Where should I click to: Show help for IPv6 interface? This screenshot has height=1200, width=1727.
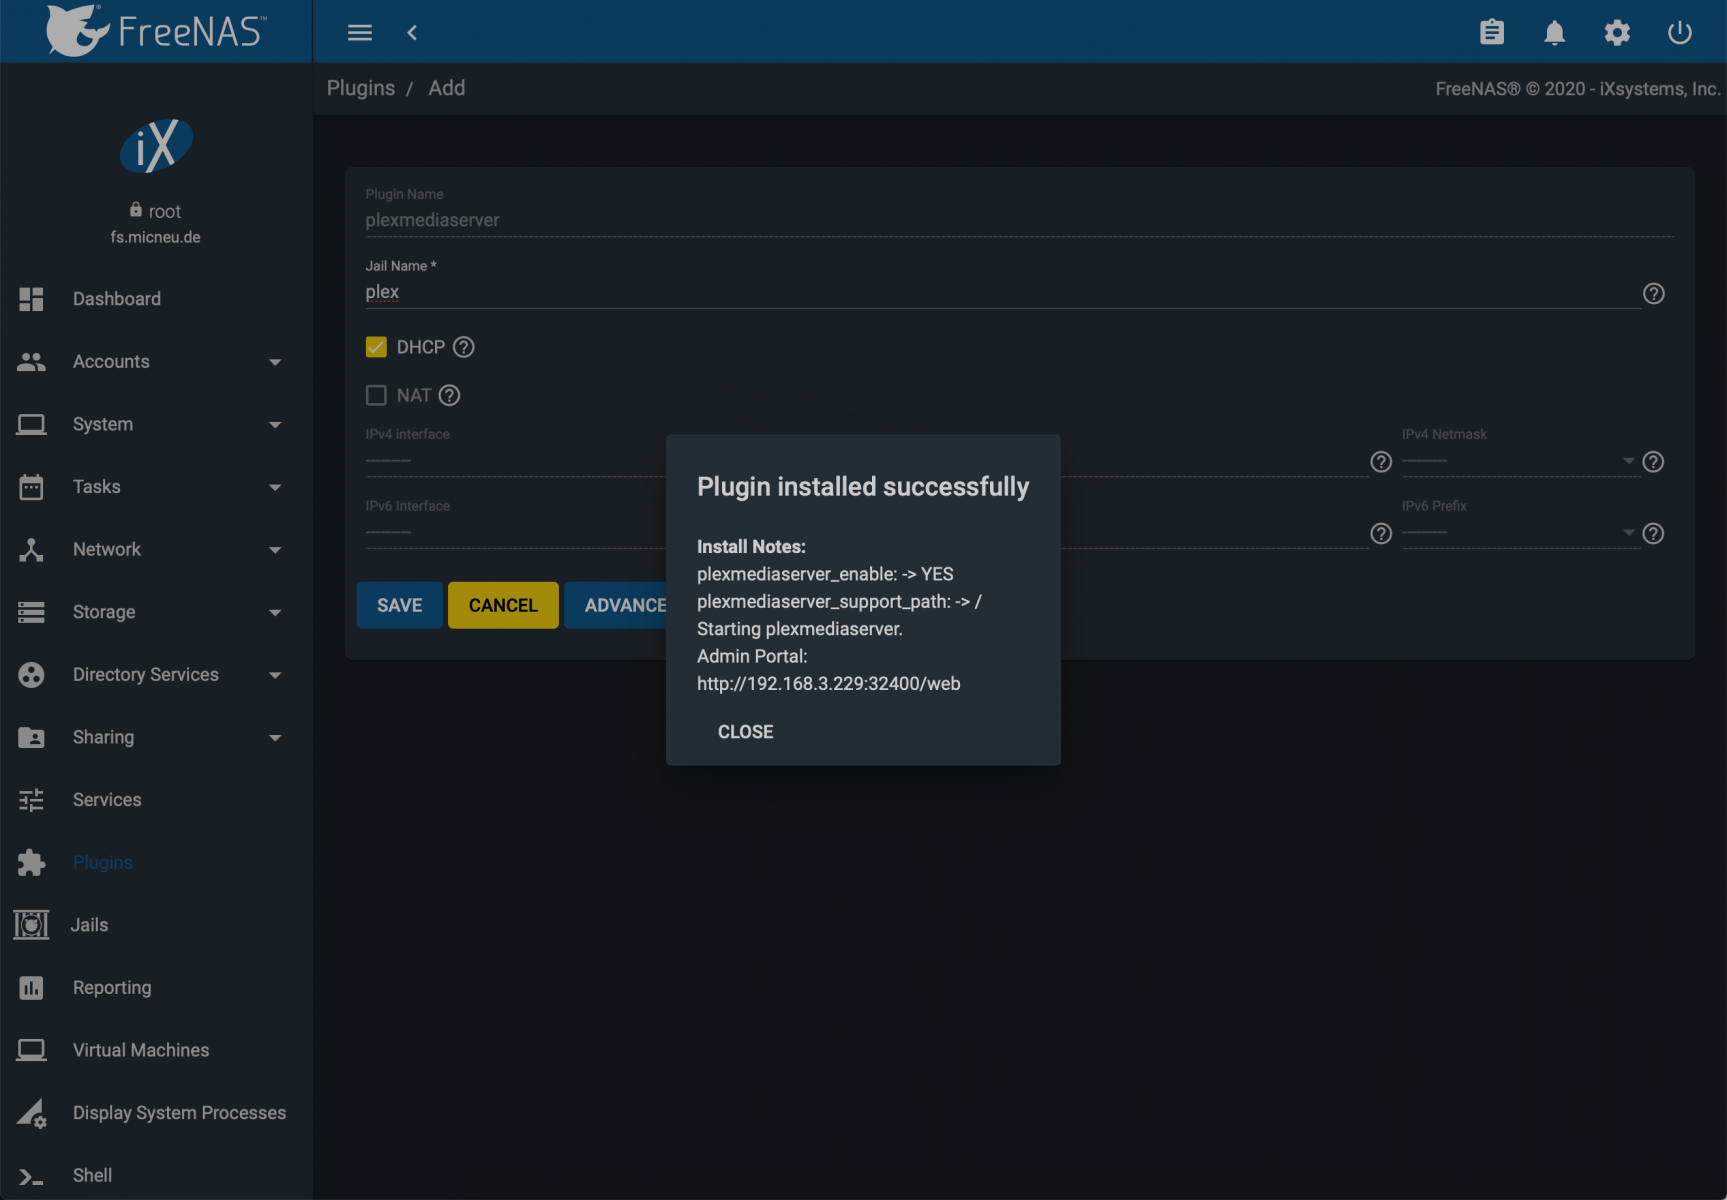coord(1381,533)
